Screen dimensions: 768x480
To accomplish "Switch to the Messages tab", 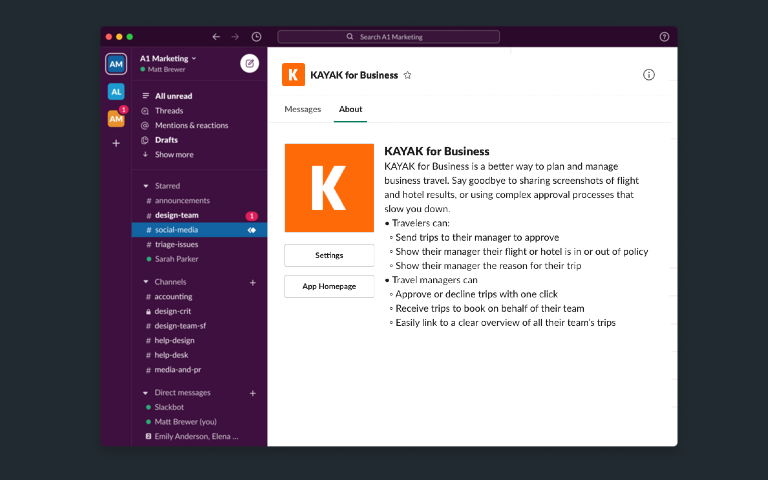I will click(303, 109).
